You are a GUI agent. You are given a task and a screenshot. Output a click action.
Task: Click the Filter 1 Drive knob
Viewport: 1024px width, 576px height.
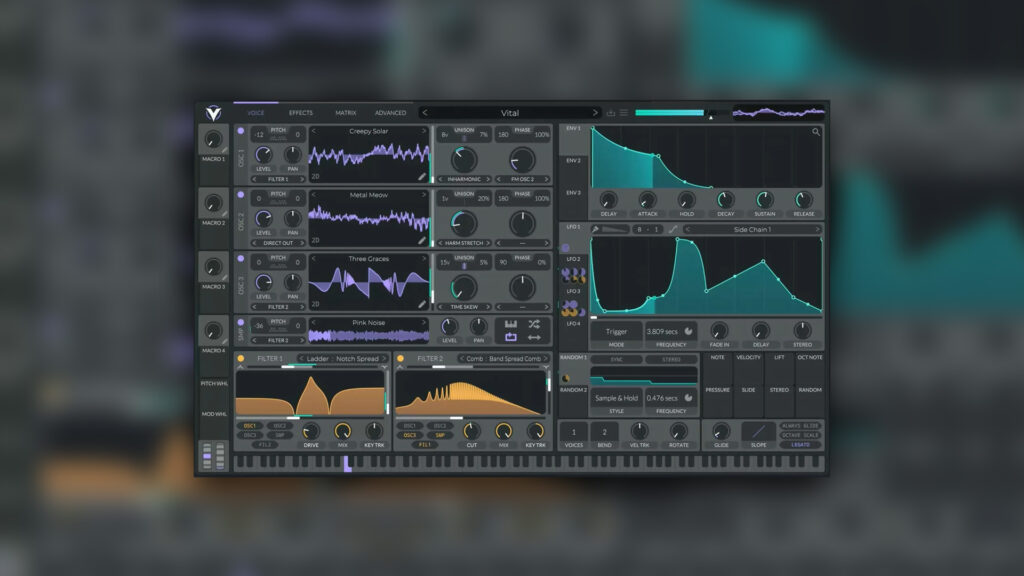pos(311,431)
